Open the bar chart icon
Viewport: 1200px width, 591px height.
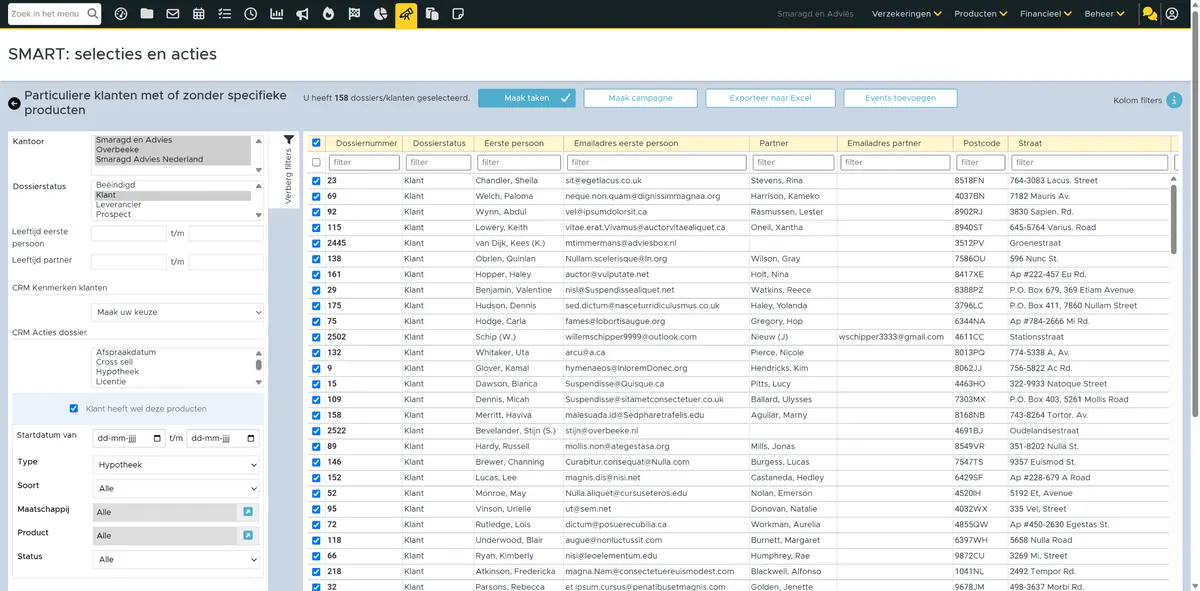pos(276,14)
